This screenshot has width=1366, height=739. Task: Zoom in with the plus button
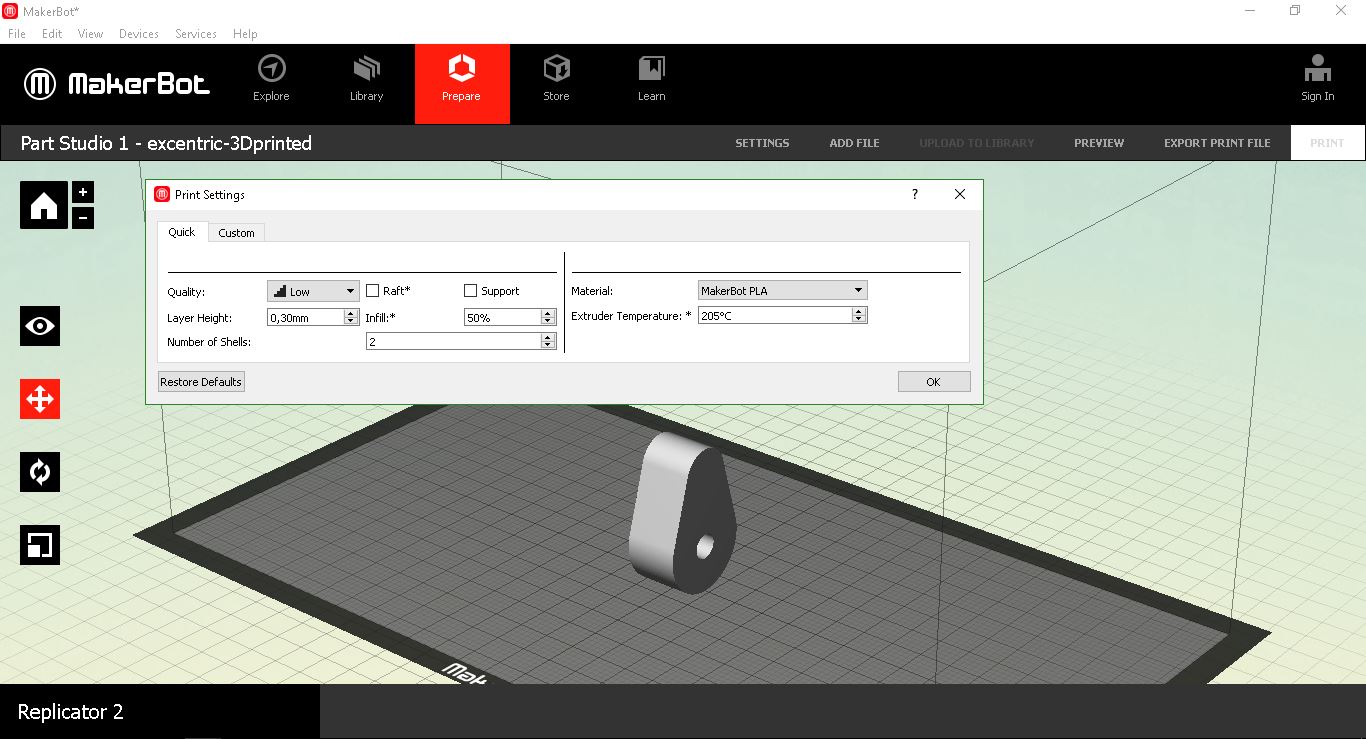coord(83,192)
